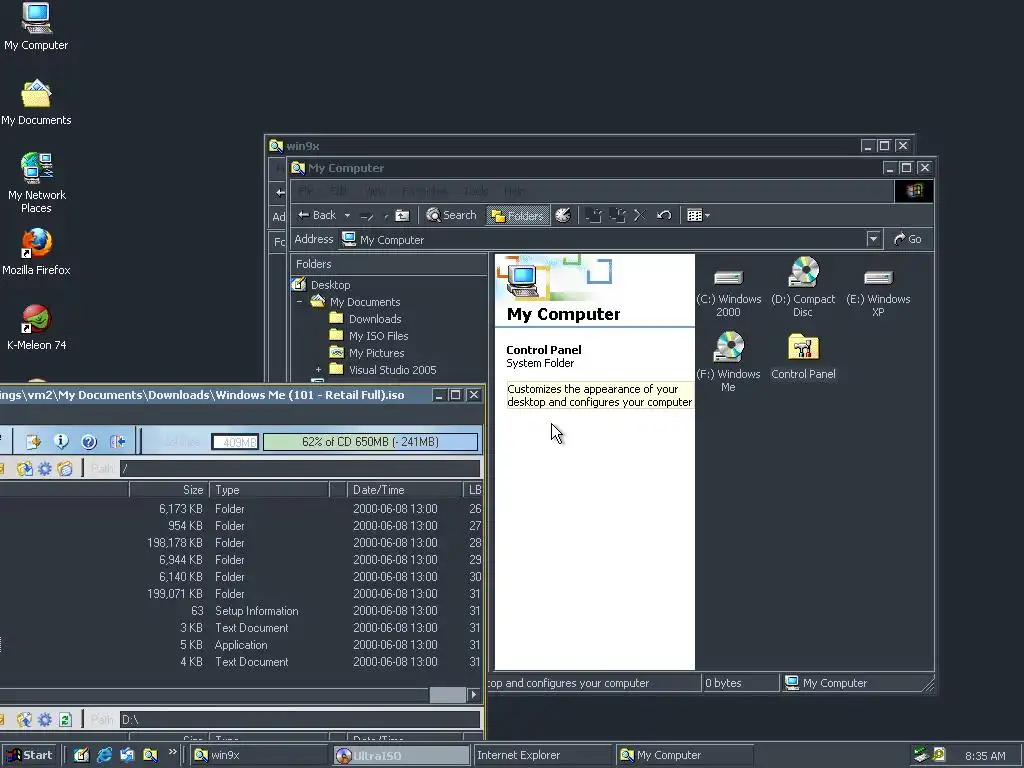
Task: Click the globe folder icon left of the upper gear
Action: [x=25, y=468]
